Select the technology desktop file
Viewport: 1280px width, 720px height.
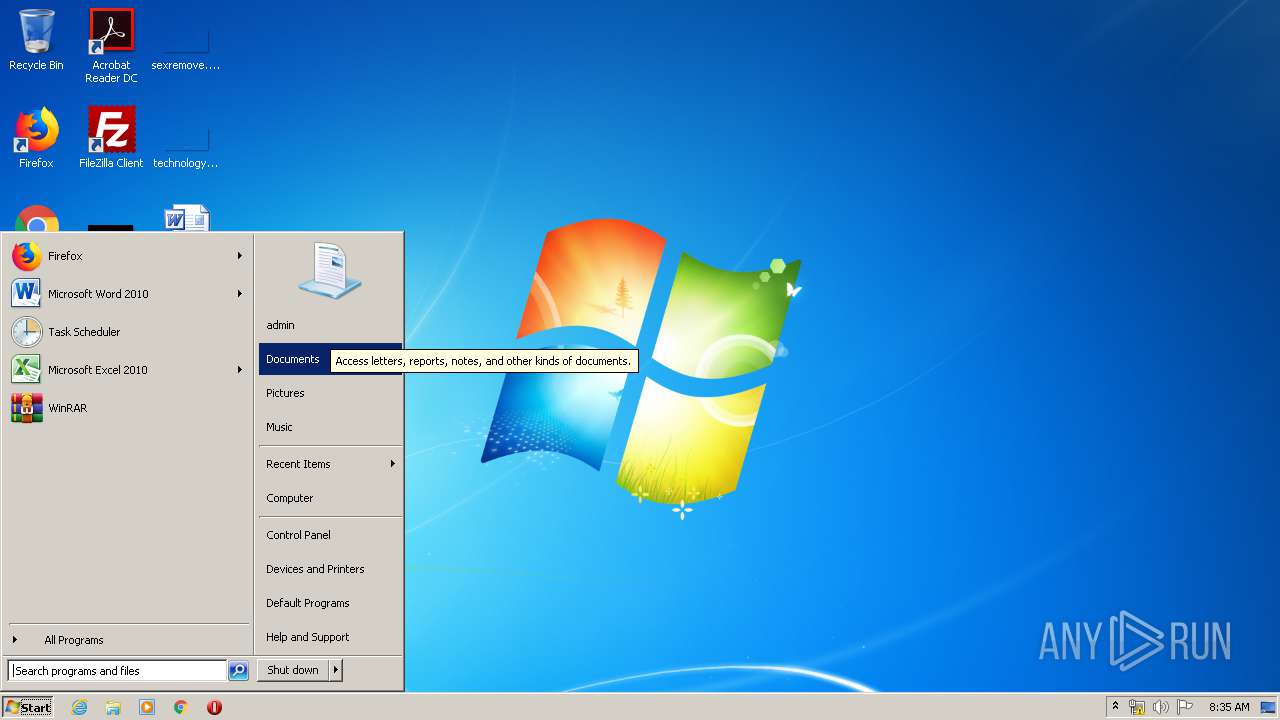186,143
